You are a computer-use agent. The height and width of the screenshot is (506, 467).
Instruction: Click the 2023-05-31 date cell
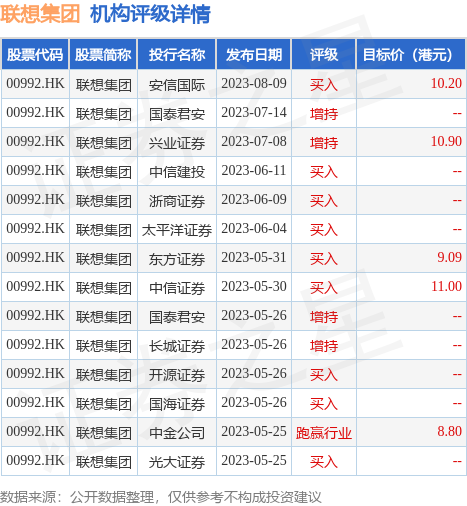coord(254,258)
